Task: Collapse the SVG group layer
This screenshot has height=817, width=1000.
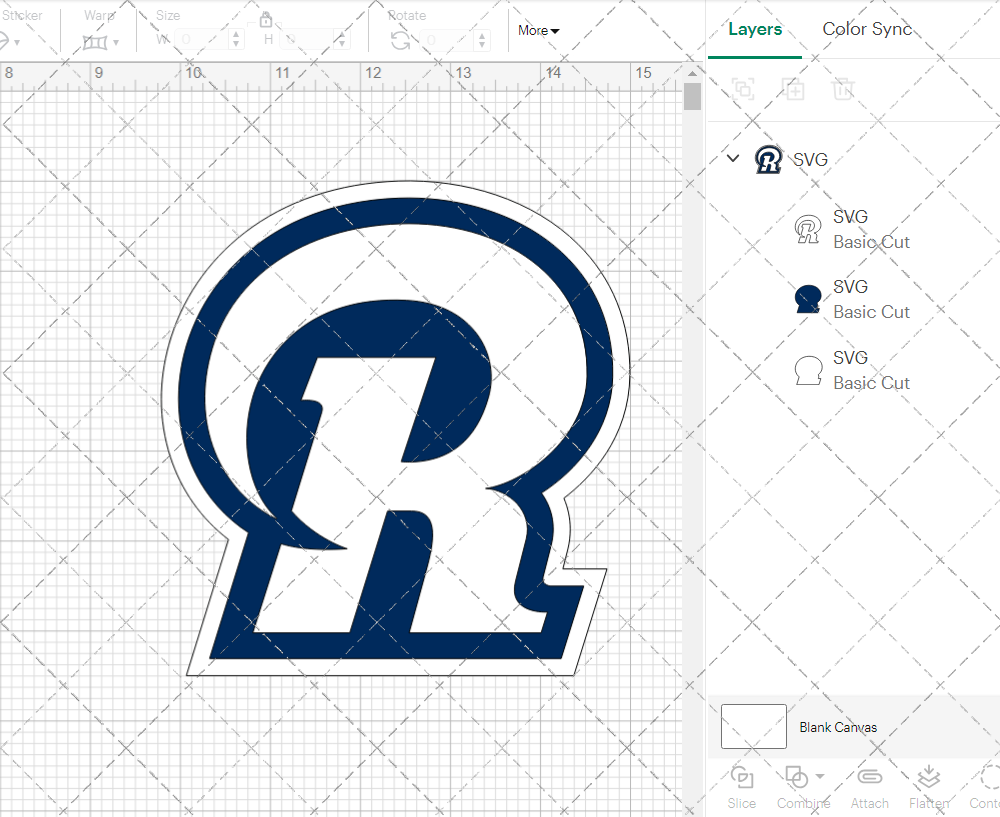Action: tap(733, 158)
